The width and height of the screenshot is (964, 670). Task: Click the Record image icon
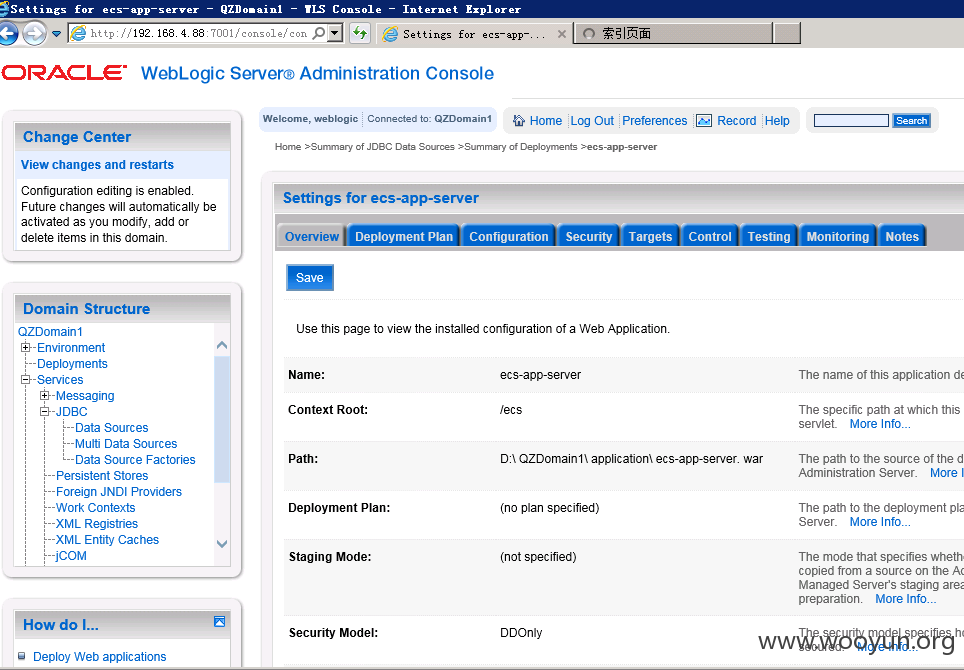point(704,120)
